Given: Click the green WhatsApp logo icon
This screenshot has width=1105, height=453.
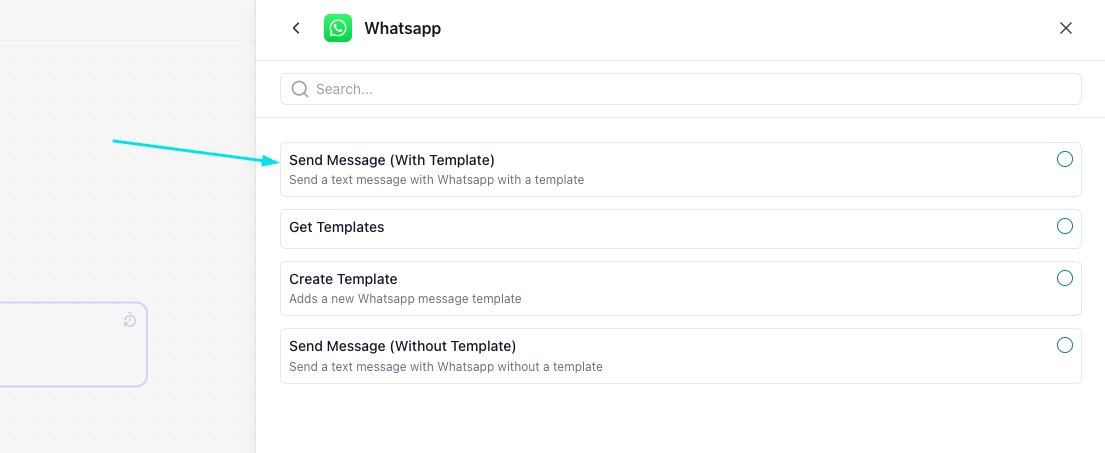Looking at the screenshot, I should click(338, 28).
